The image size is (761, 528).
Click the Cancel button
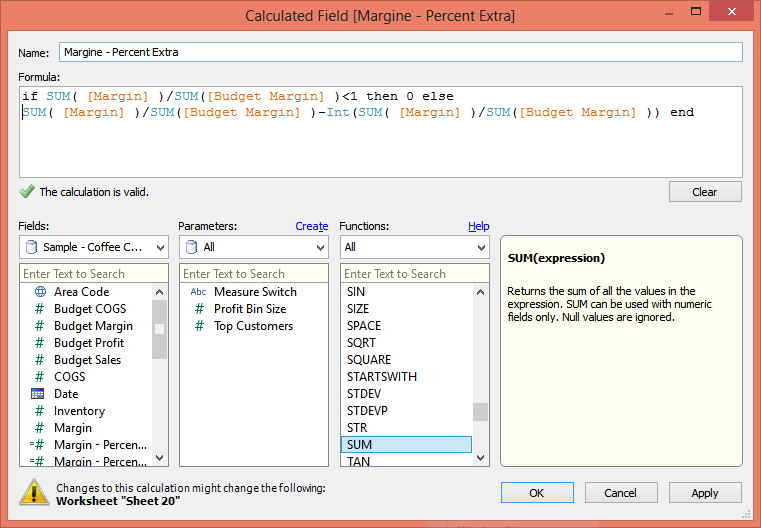[621, 493]
